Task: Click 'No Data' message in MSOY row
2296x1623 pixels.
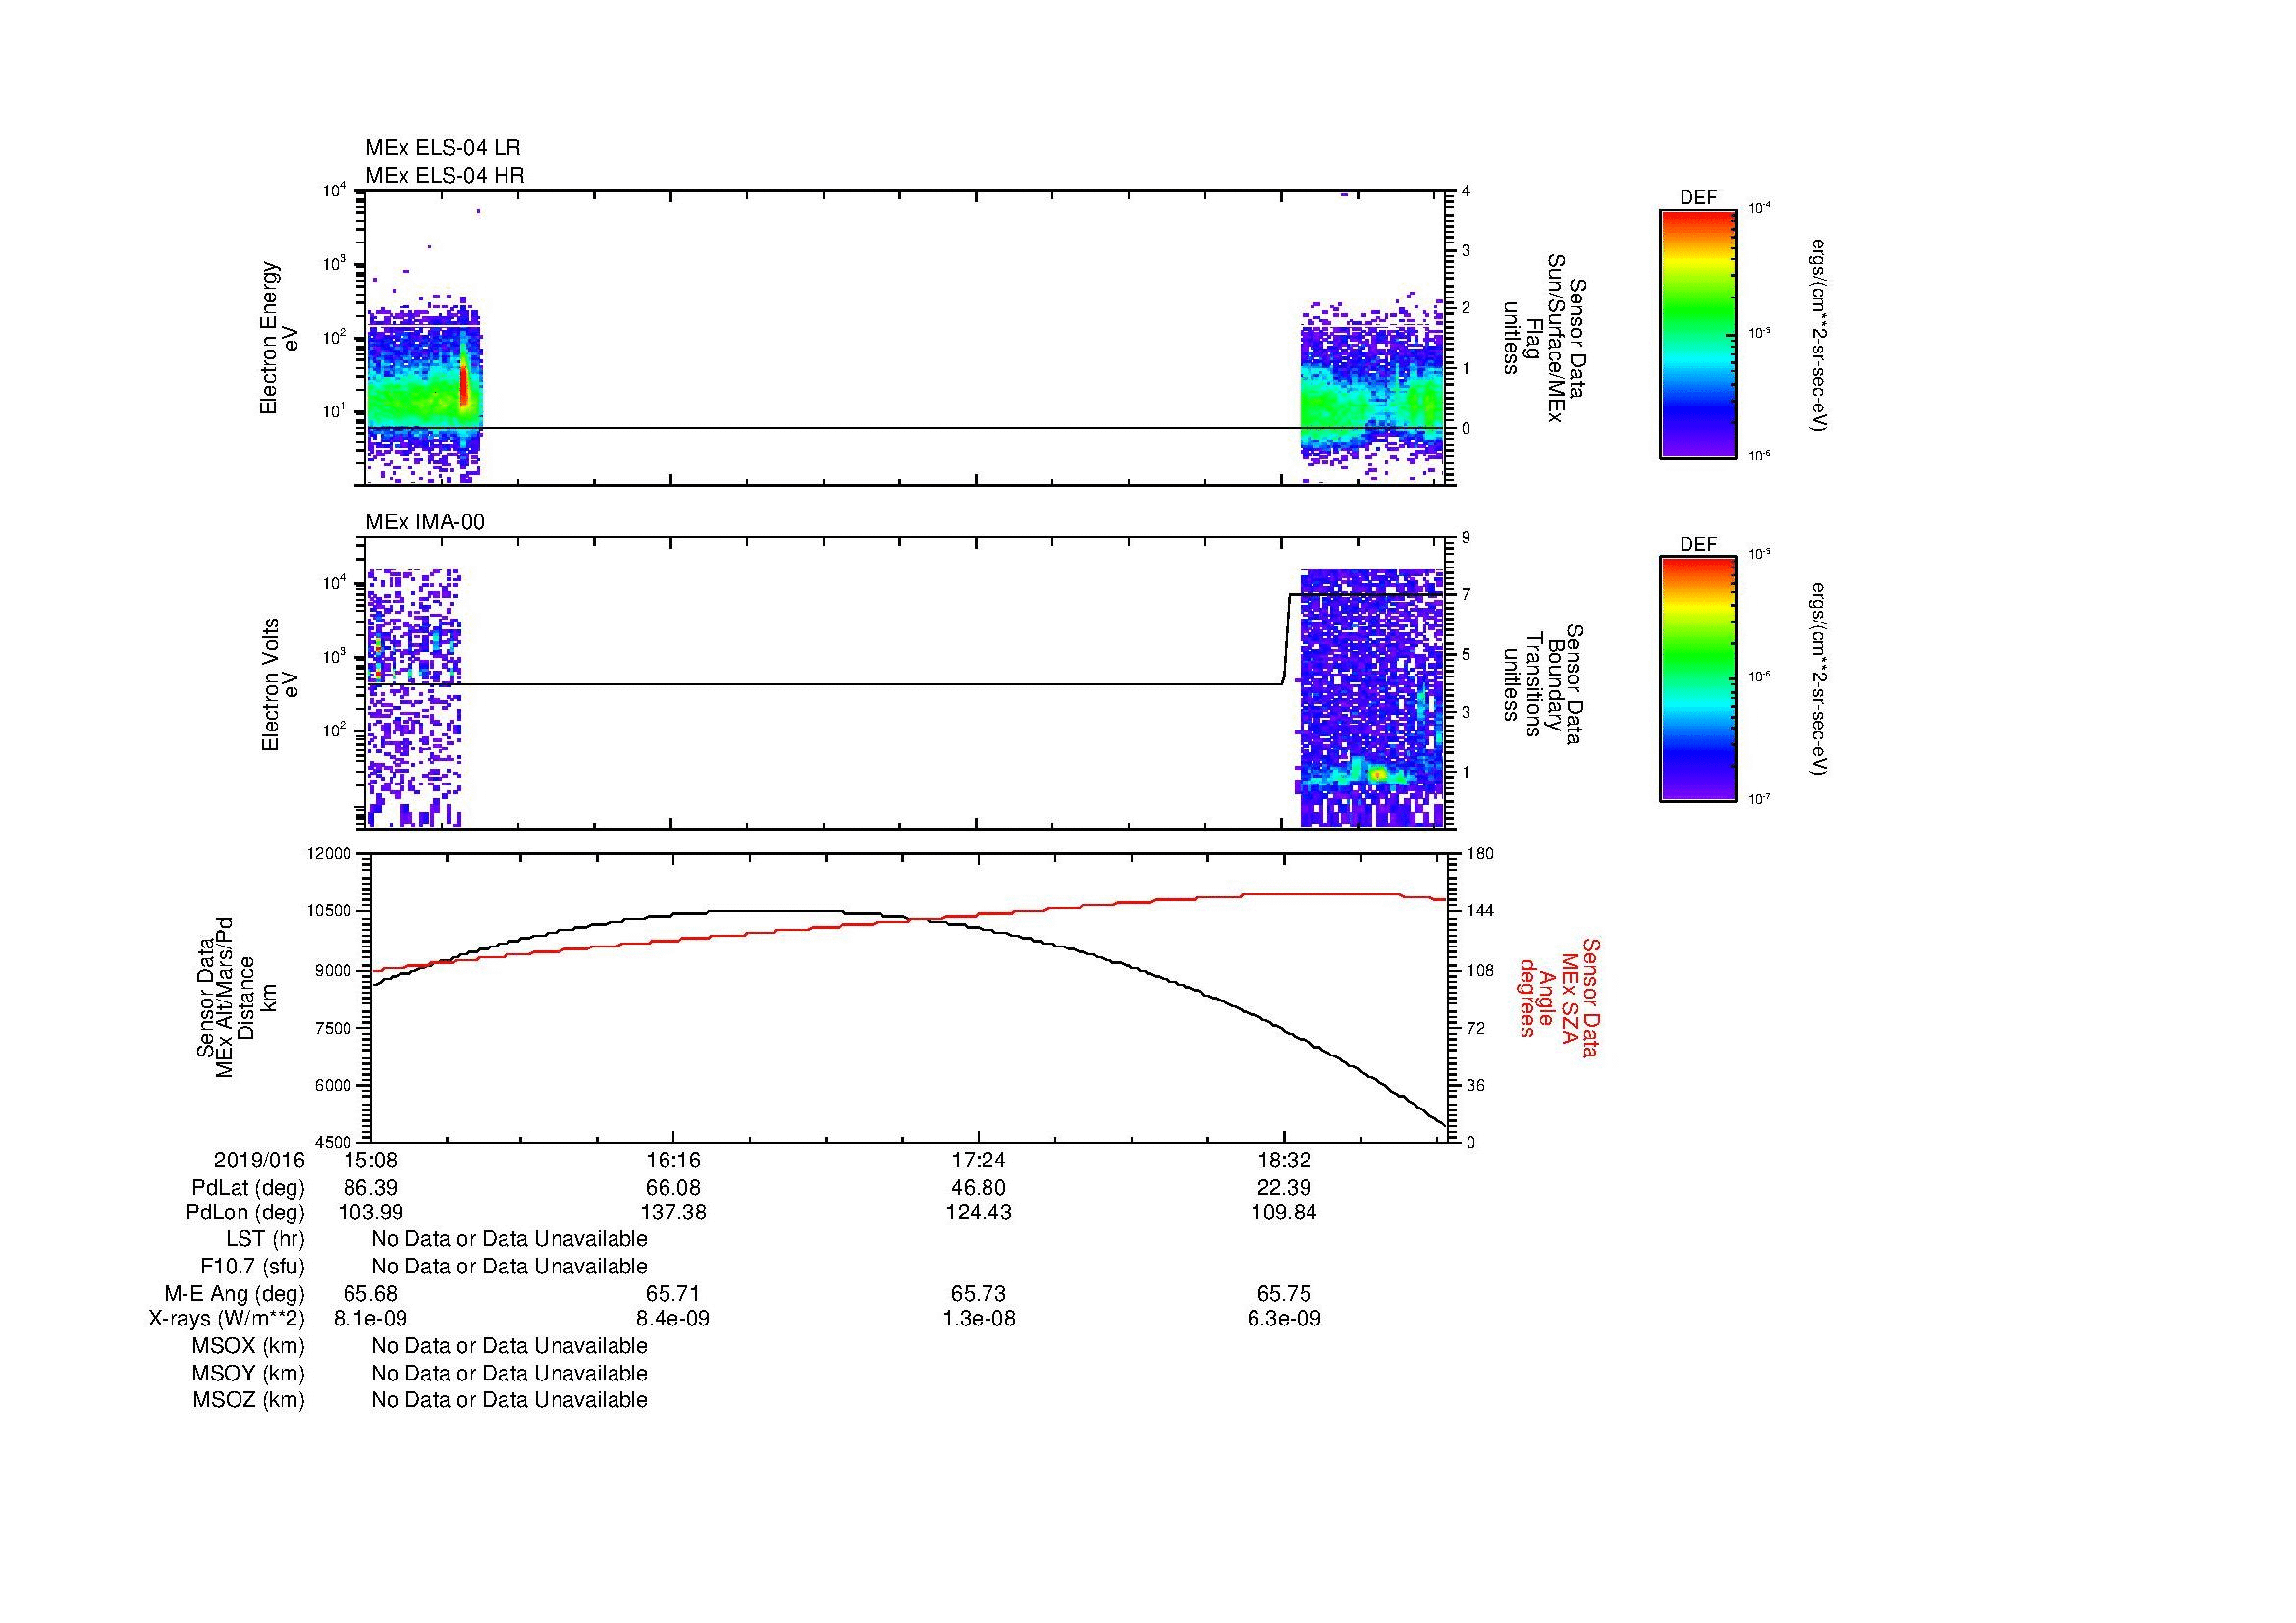Action: (509, 1374)
